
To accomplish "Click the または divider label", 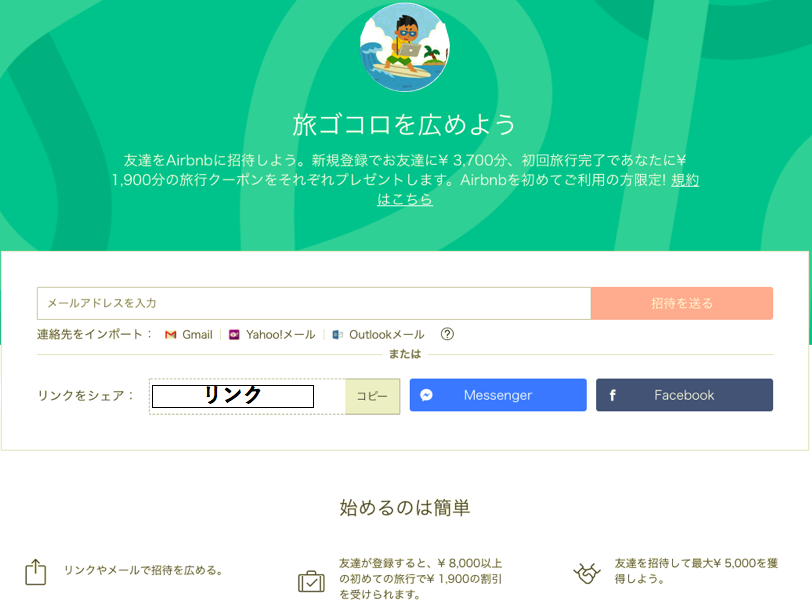I will 405,354.
